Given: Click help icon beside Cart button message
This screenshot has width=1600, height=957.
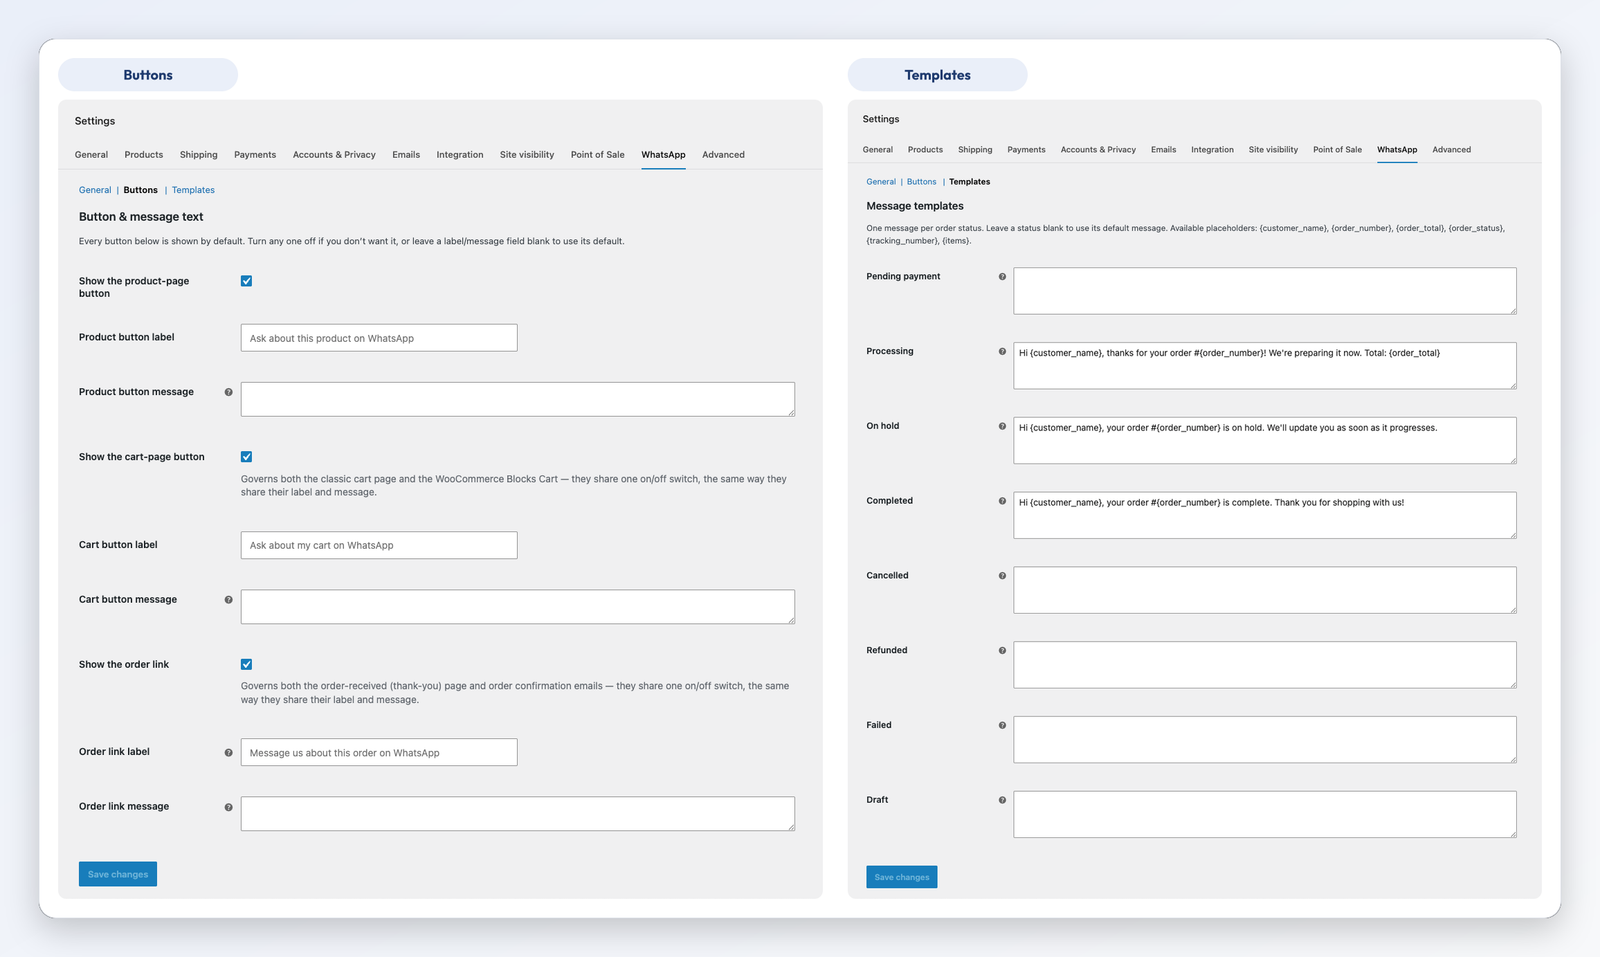Looking at the screenshot, I should click(x=228, y=600).
